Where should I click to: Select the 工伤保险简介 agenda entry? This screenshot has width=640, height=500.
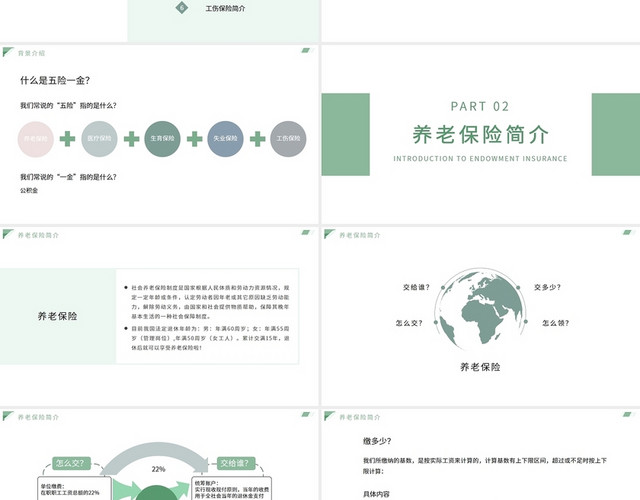point(225,8)
